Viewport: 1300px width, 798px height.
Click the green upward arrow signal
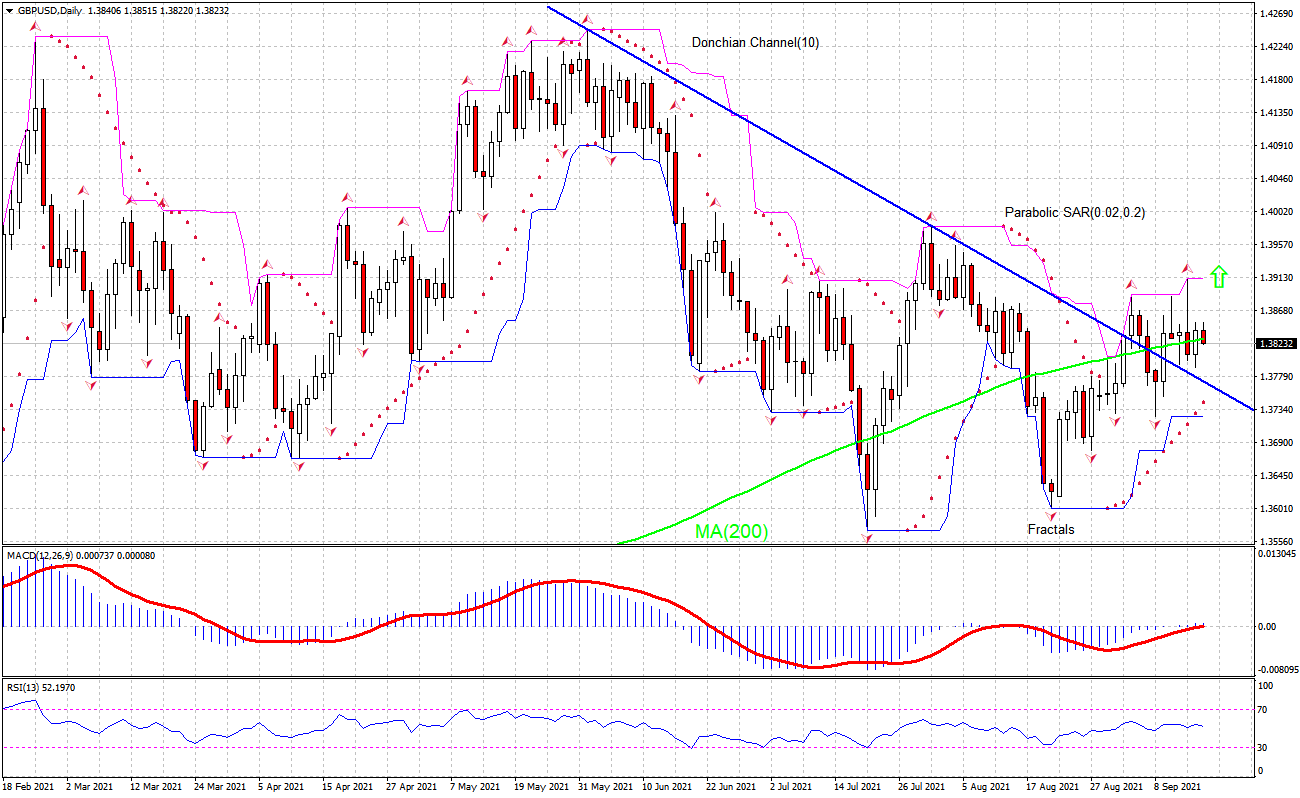(x=1218, y=276)
